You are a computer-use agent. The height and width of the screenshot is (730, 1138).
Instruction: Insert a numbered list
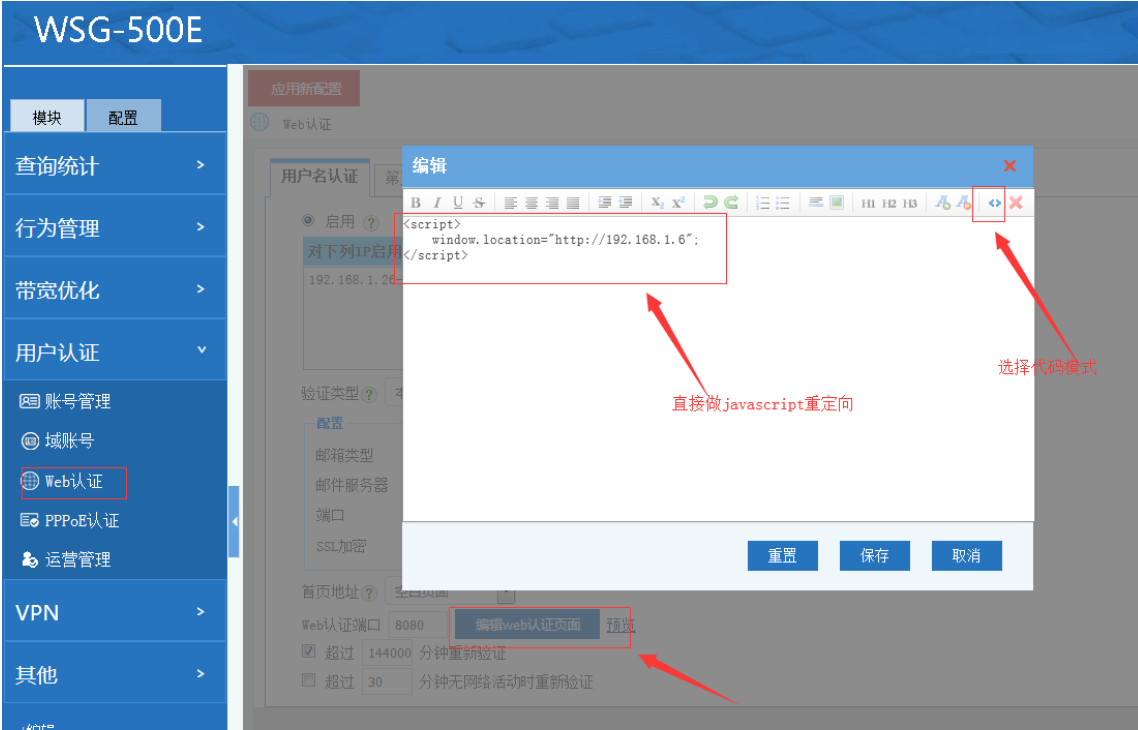point(763,203)
